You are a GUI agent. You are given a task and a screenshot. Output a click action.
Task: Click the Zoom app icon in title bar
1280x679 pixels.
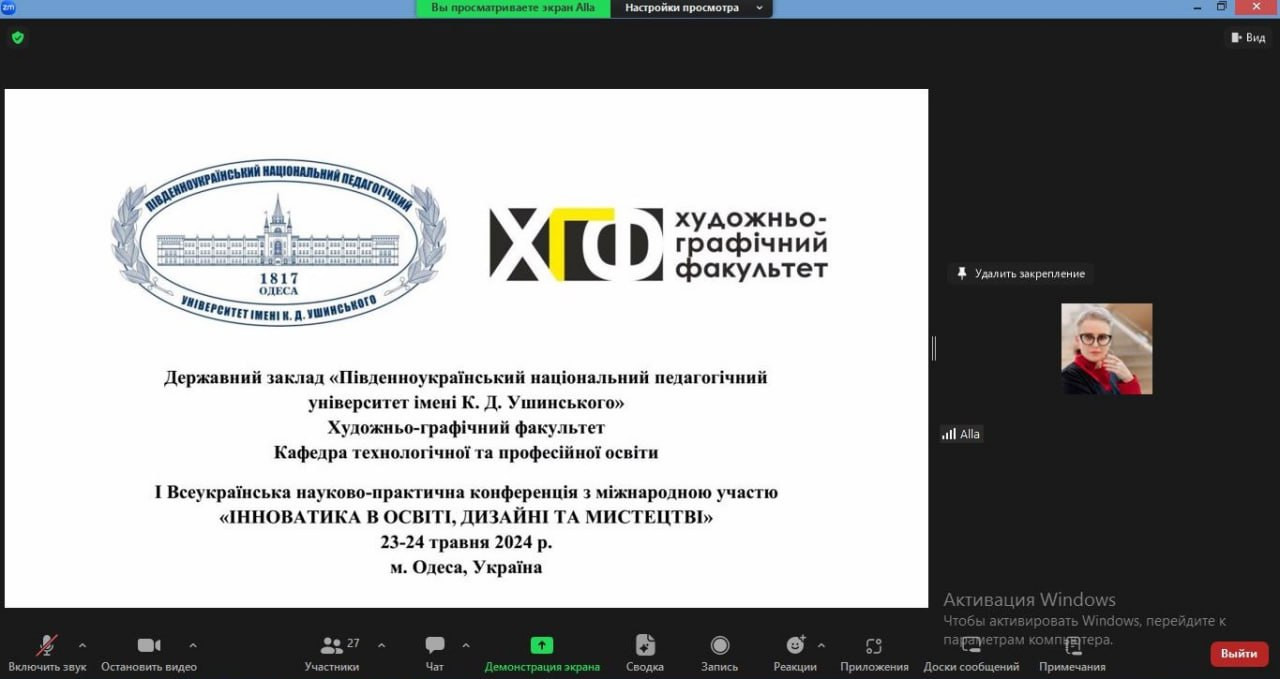(8, 7)
